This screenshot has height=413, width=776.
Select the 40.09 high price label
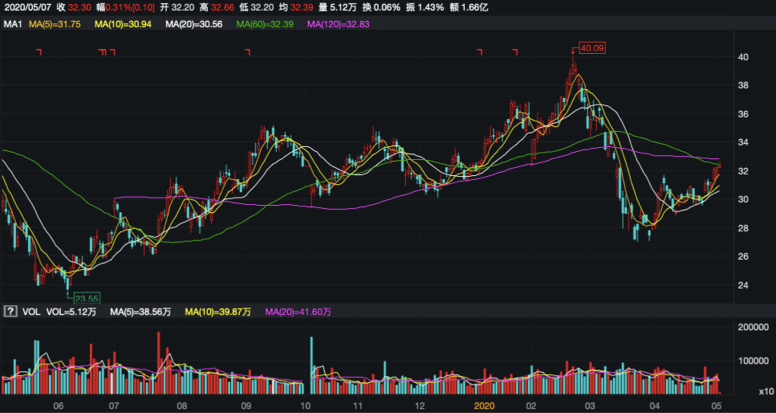pos(593,48)
